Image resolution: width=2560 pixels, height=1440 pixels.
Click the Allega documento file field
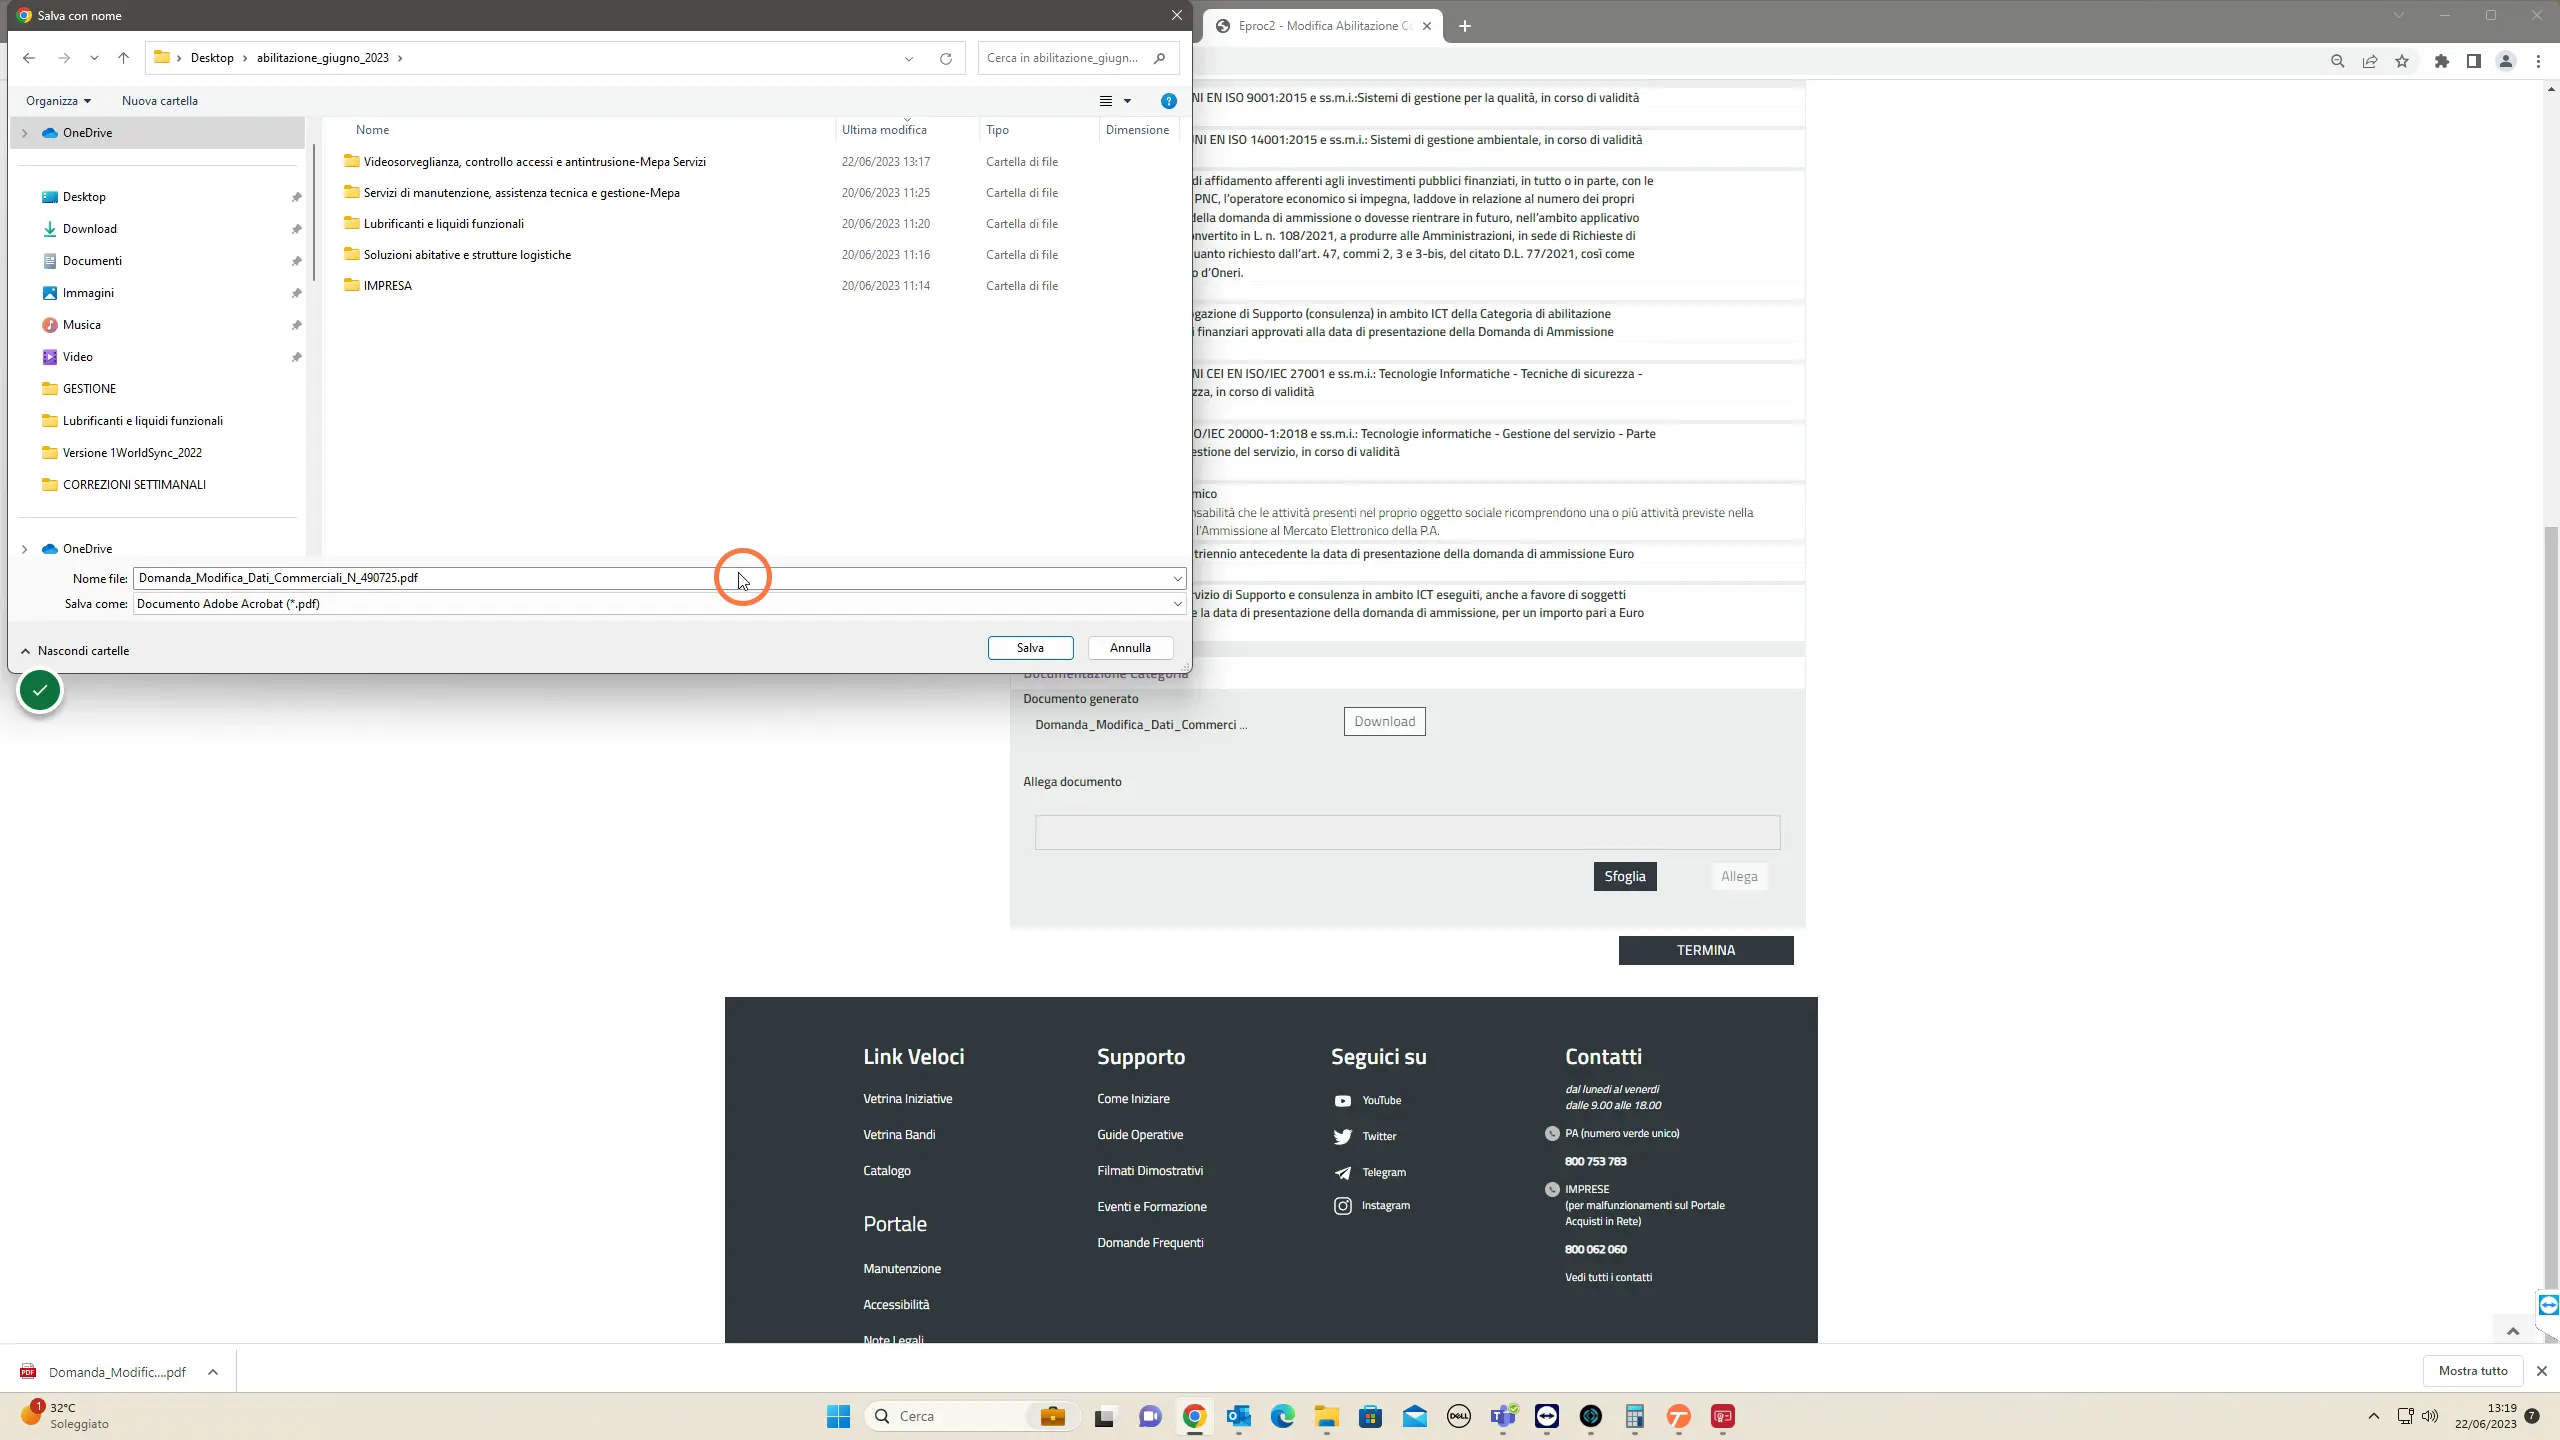click(x=1407, y=832)
